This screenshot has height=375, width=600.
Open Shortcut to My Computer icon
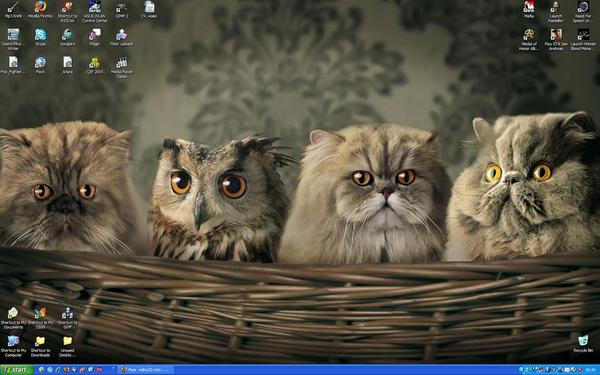[13, 346]
